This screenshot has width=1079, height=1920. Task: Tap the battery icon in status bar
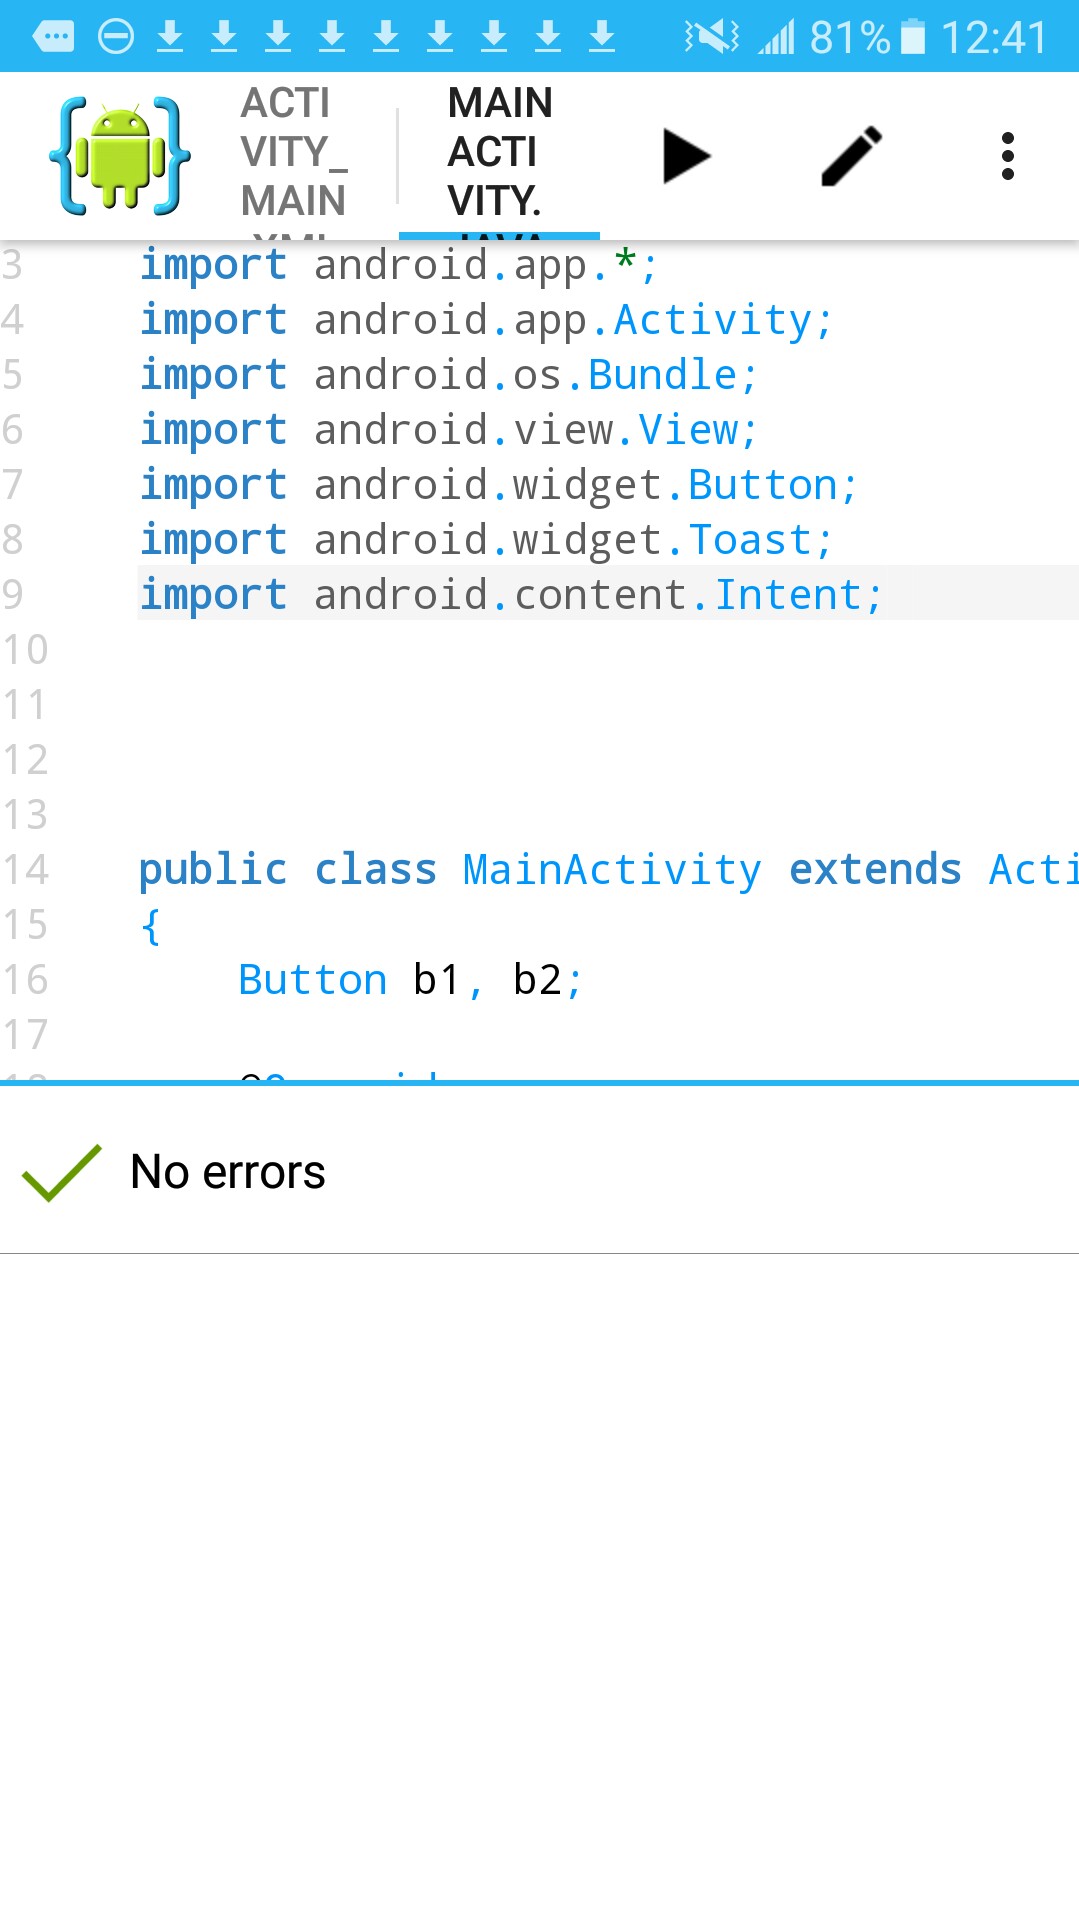913,37
